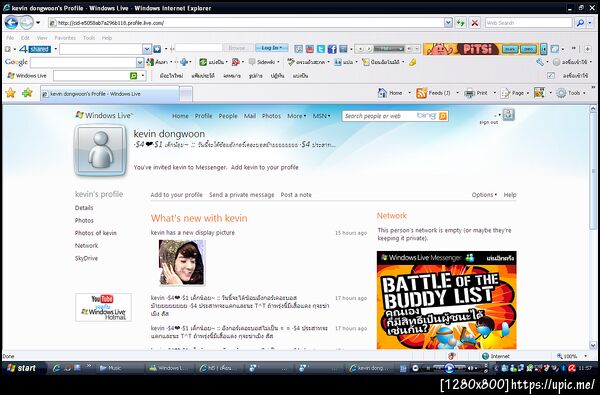Open Network in profile sidebar

click(86, 246)
